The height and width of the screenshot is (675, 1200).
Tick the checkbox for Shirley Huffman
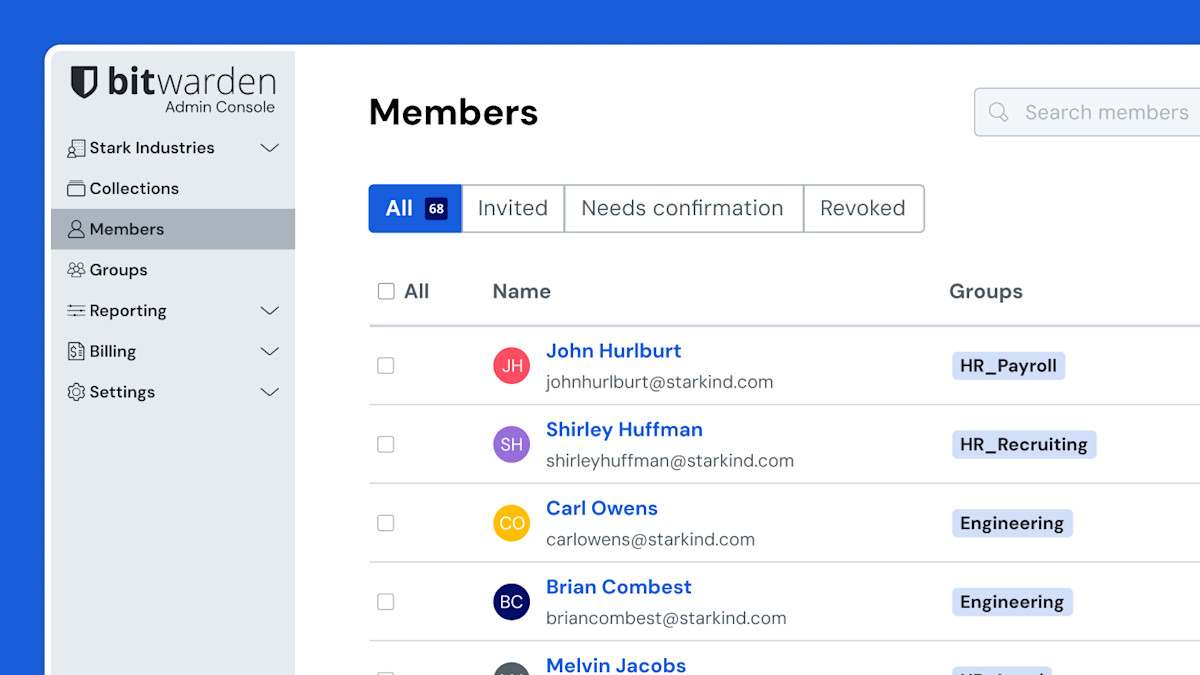(x=386, y=445)
